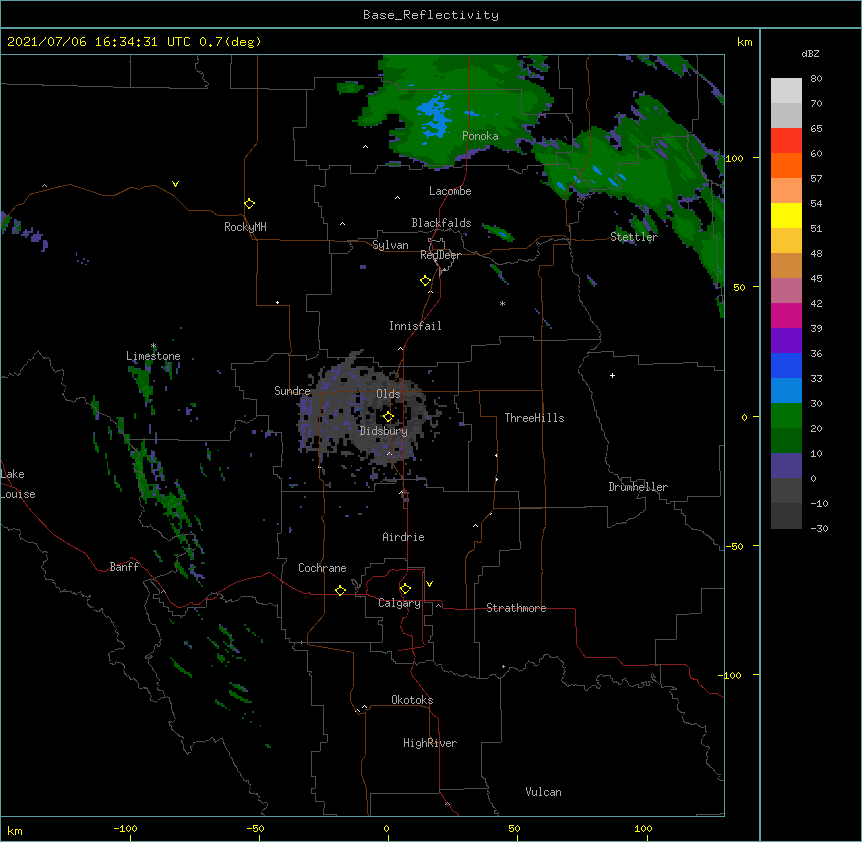Select the Sundre label
This screenshot has height=842, width=862.
tap(292, 391)
